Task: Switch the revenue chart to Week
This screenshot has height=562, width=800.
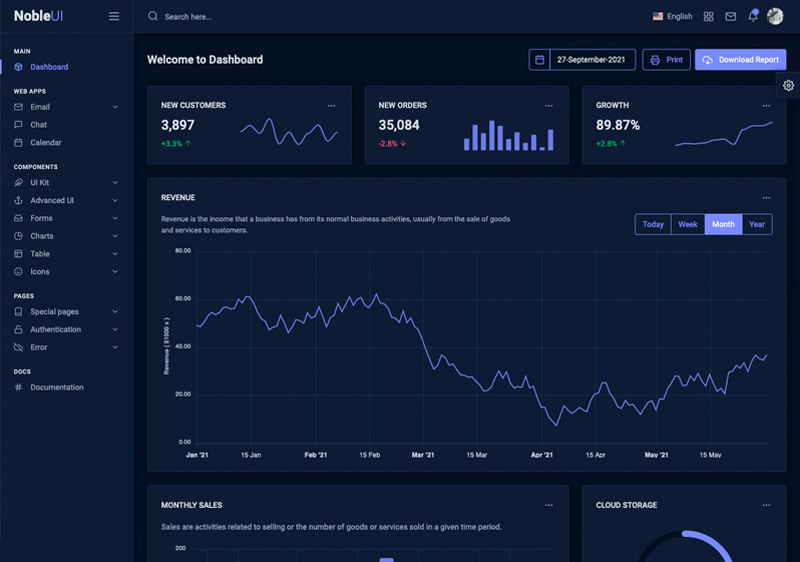Action: point(688,224)
